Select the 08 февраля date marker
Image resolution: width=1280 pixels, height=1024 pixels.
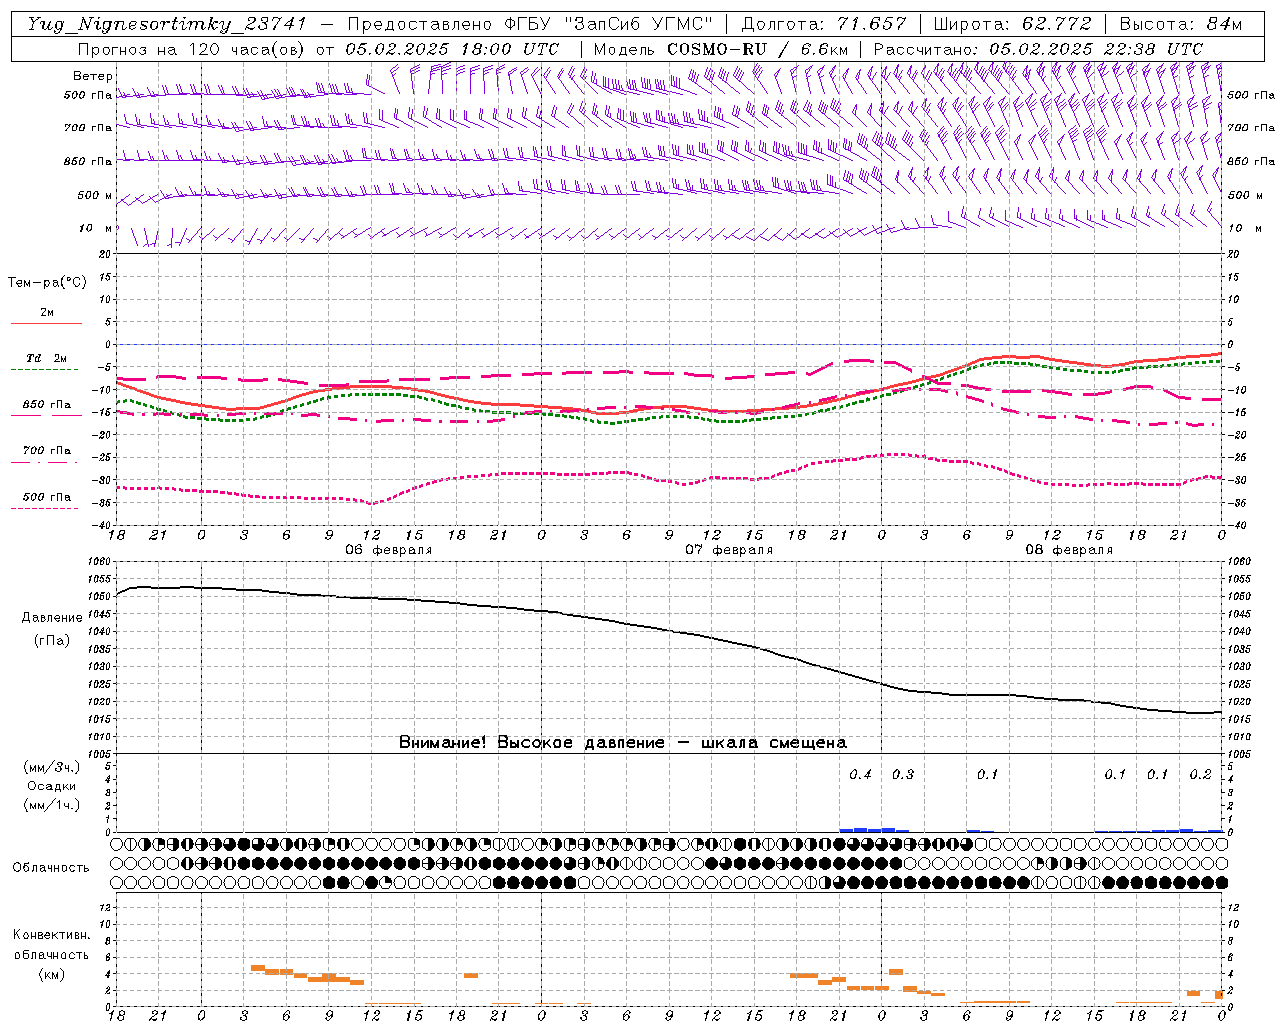click(x=1069, y=550)
